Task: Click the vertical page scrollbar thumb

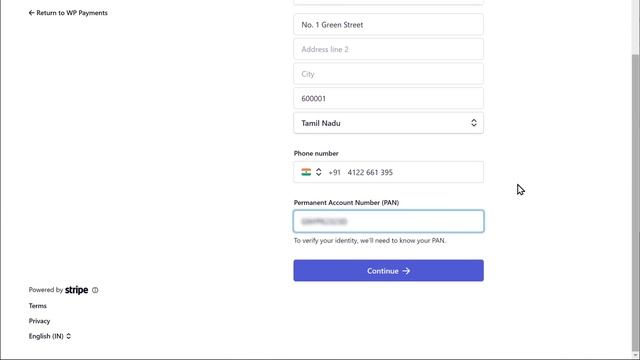Action: click(x=635, y=202)
